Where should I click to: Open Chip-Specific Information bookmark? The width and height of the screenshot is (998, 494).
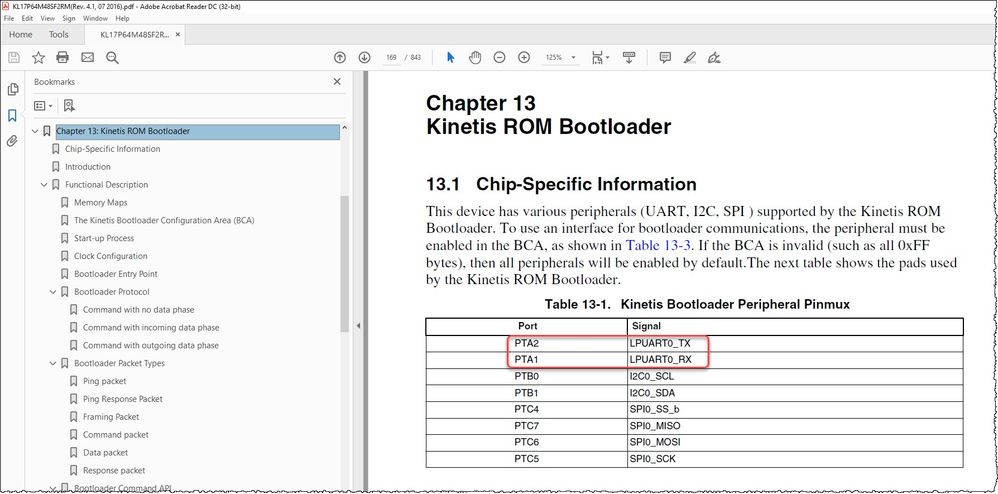coord(113,149)
